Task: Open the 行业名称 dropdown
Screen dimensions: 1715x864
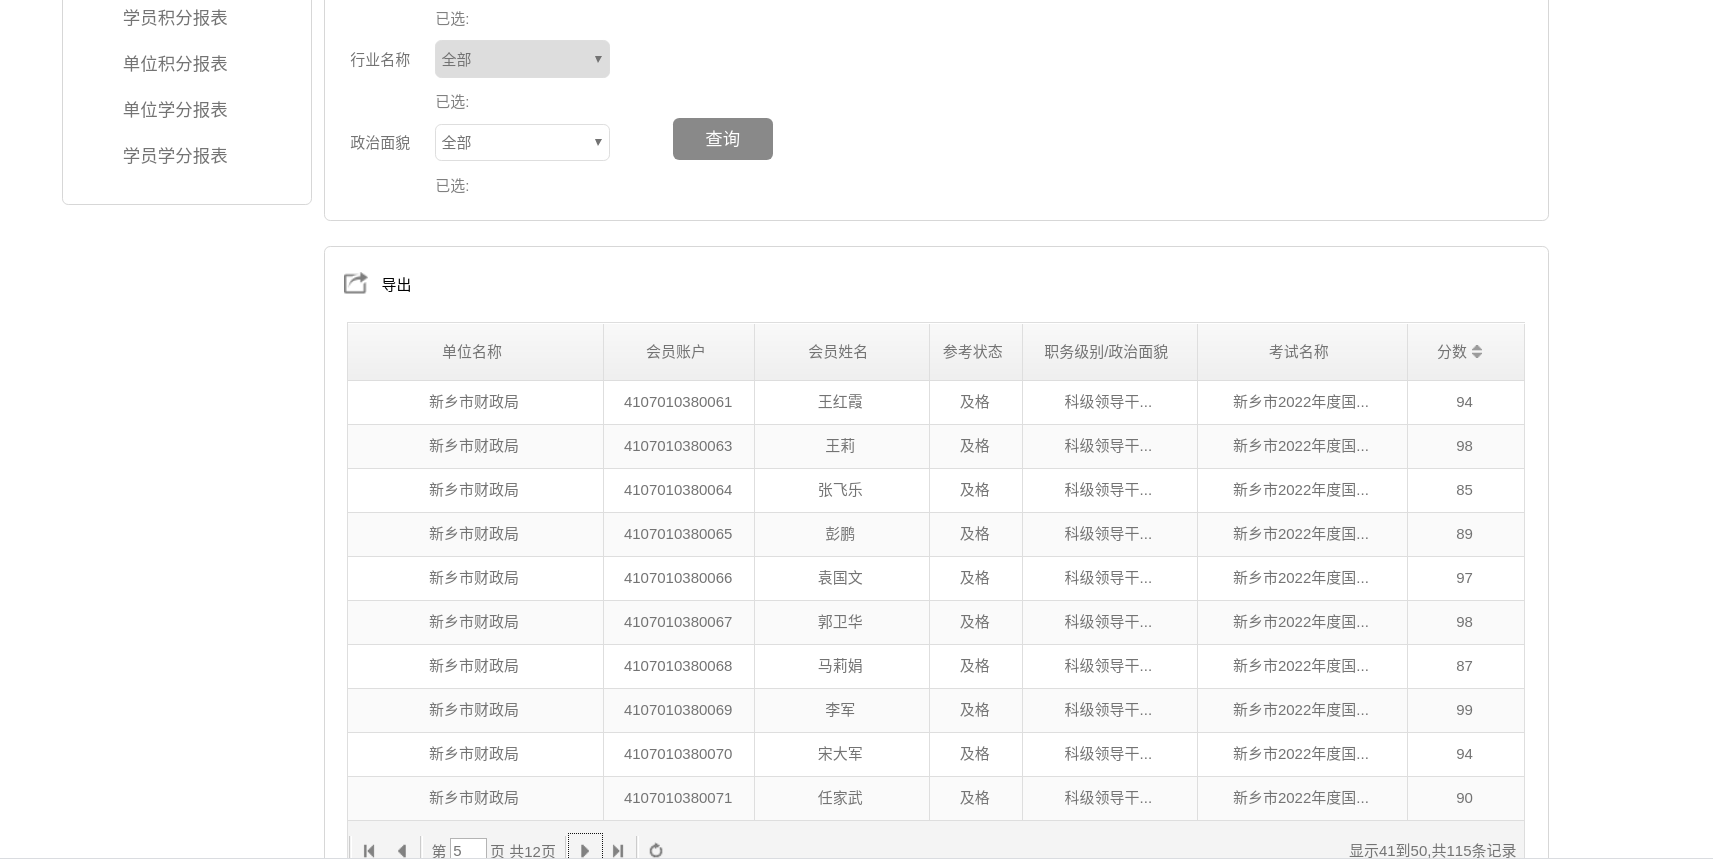Action: [522, 59]
